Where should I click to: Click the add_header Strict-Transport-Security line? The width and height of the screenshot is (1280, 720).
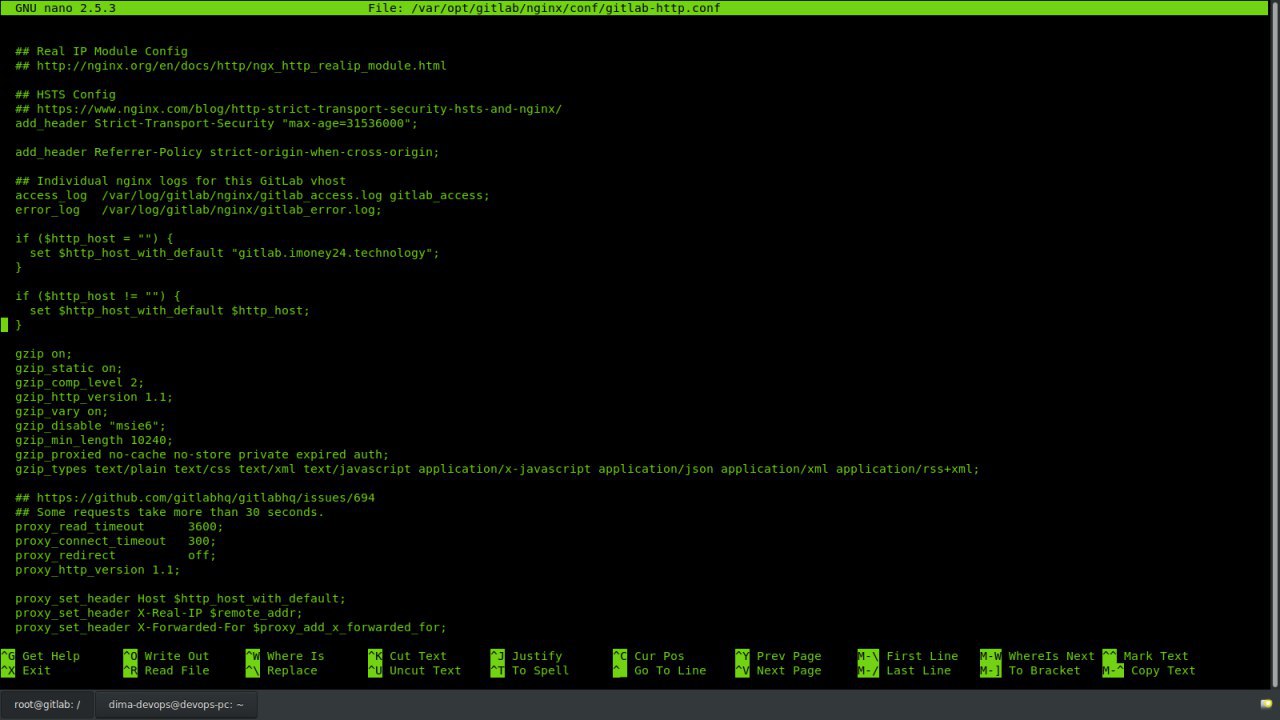point(216,124)
